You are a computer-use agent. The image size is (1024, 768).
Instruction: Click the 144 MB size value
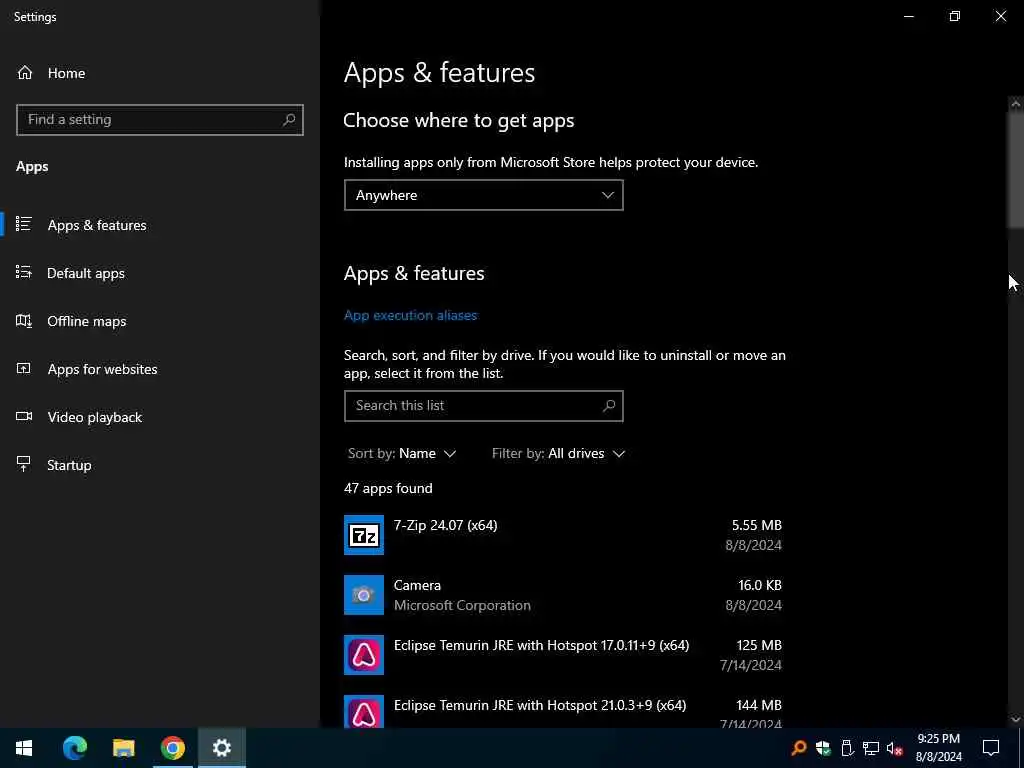pos(759,705)
